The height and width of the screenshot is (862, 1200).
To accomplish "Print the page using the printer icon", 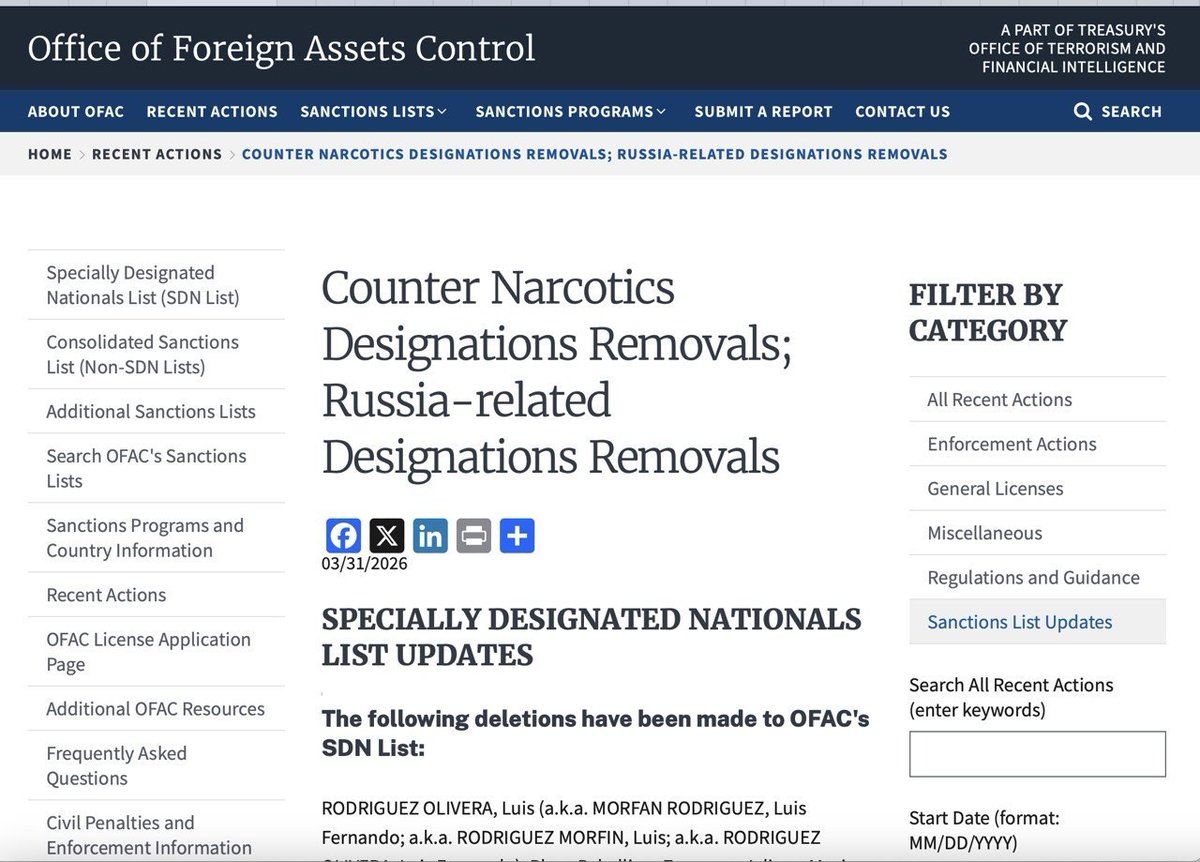I will [x=474, y=535].
